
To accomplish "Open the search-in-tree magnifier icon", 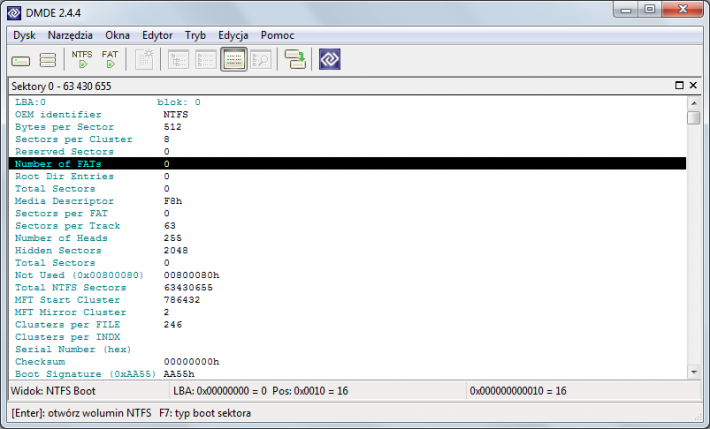I will pos(261,60).
